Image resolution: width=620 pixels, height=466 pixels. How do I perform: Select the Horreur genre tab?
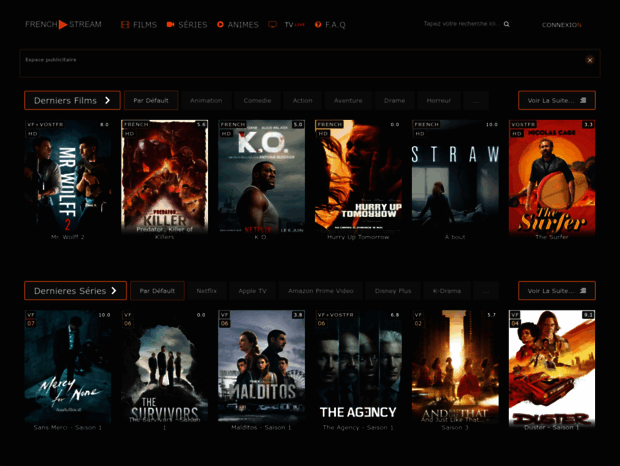(x=439, y=100)
